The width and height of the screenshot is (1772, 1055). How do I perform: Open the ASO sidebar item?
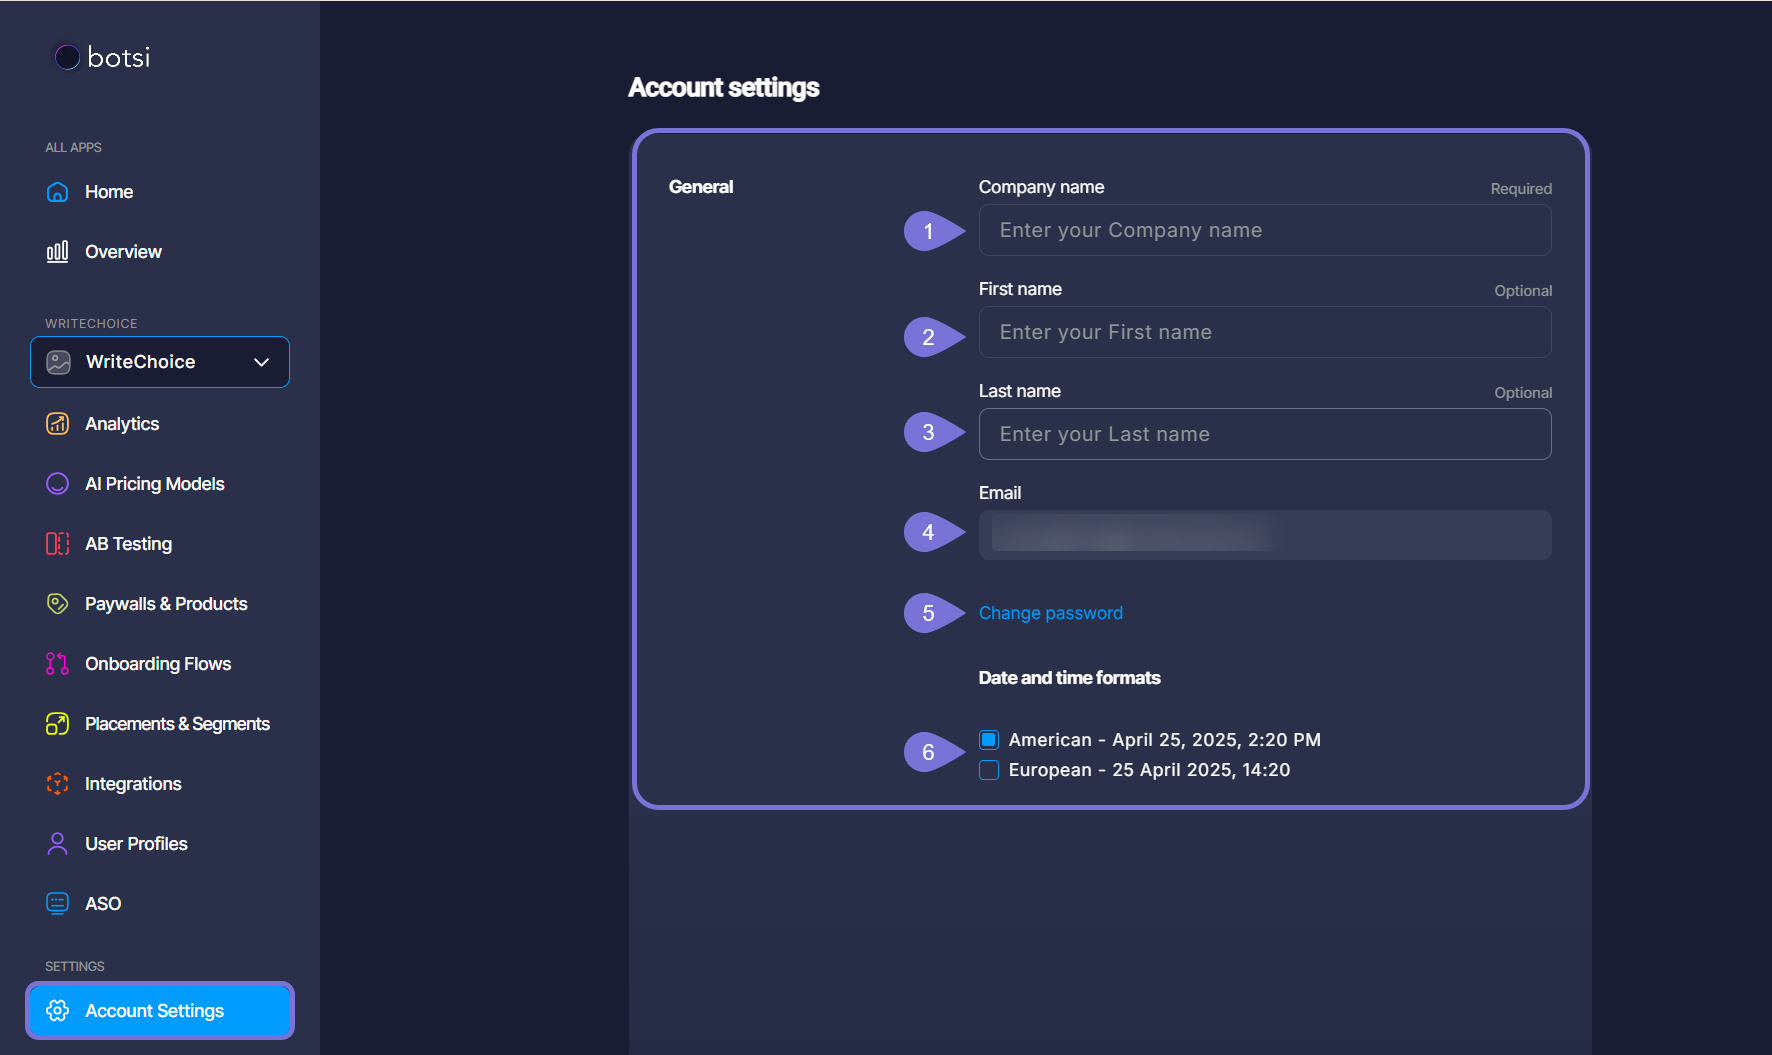(x=103, y=904)
